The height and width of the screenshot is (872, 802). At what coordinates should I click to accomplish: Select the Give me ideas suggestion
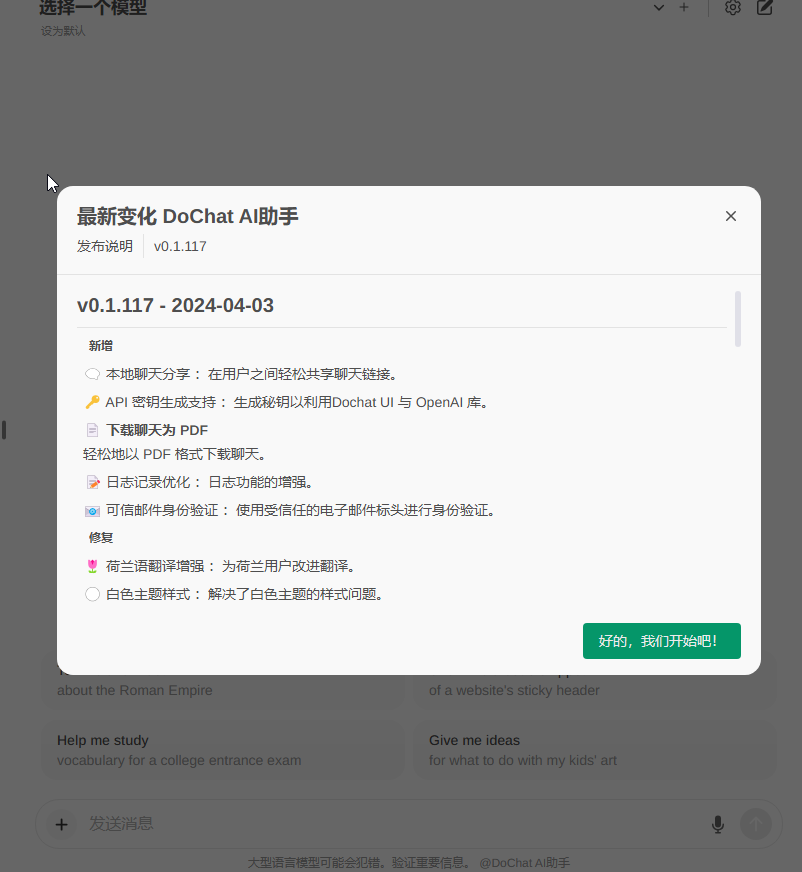pyautogui.click(x=594, y=750)
